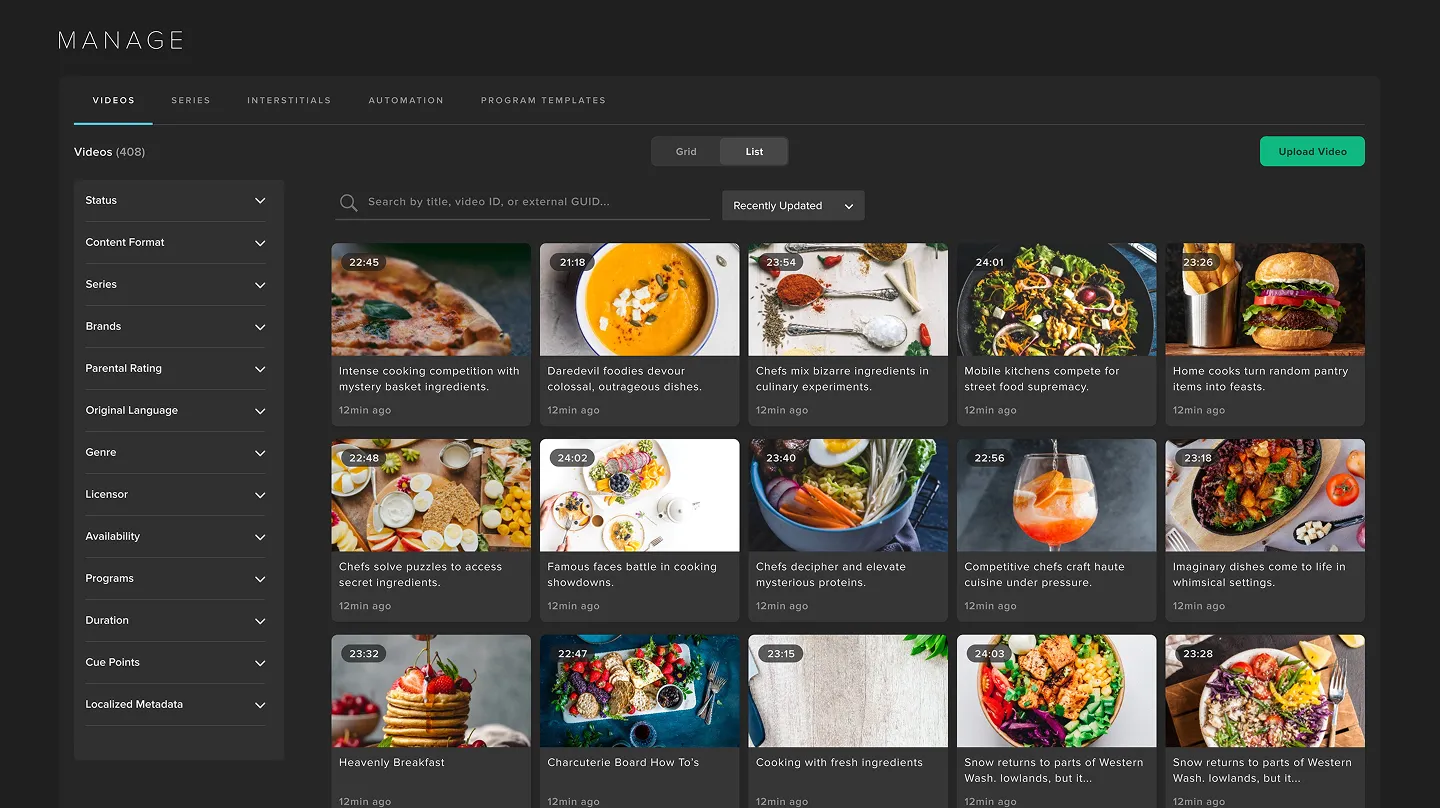This screenshot has width=1440, height=808.
Task: Expand the Content Format filter
Action: [176, 243]
